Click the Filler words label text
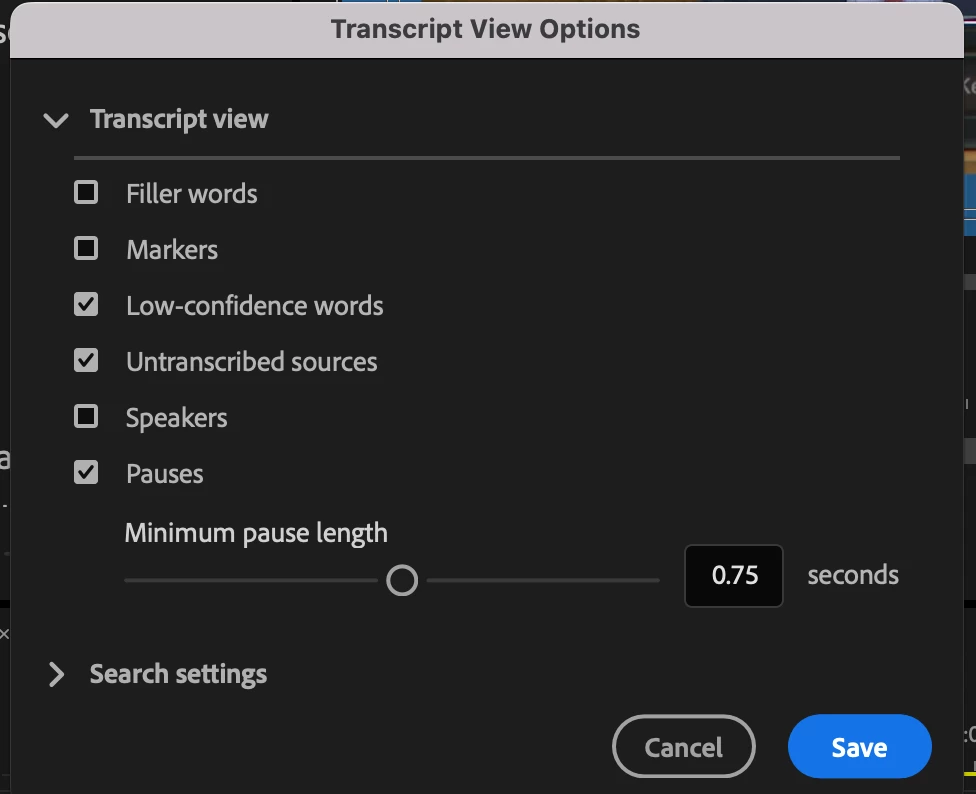Image resolution: width=976 pixels, height=794 pixels. pos(192,194)
